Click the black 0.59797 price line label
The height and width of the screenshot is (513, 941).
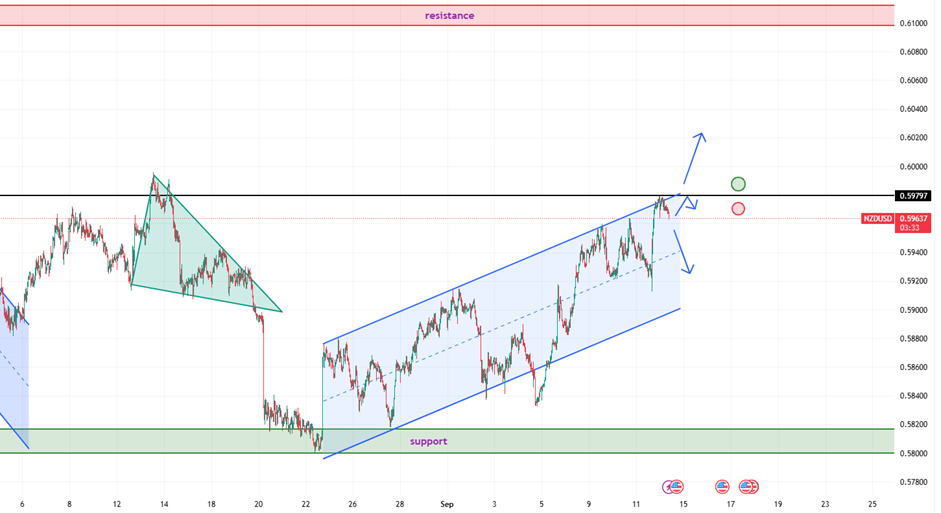[913, 196]
